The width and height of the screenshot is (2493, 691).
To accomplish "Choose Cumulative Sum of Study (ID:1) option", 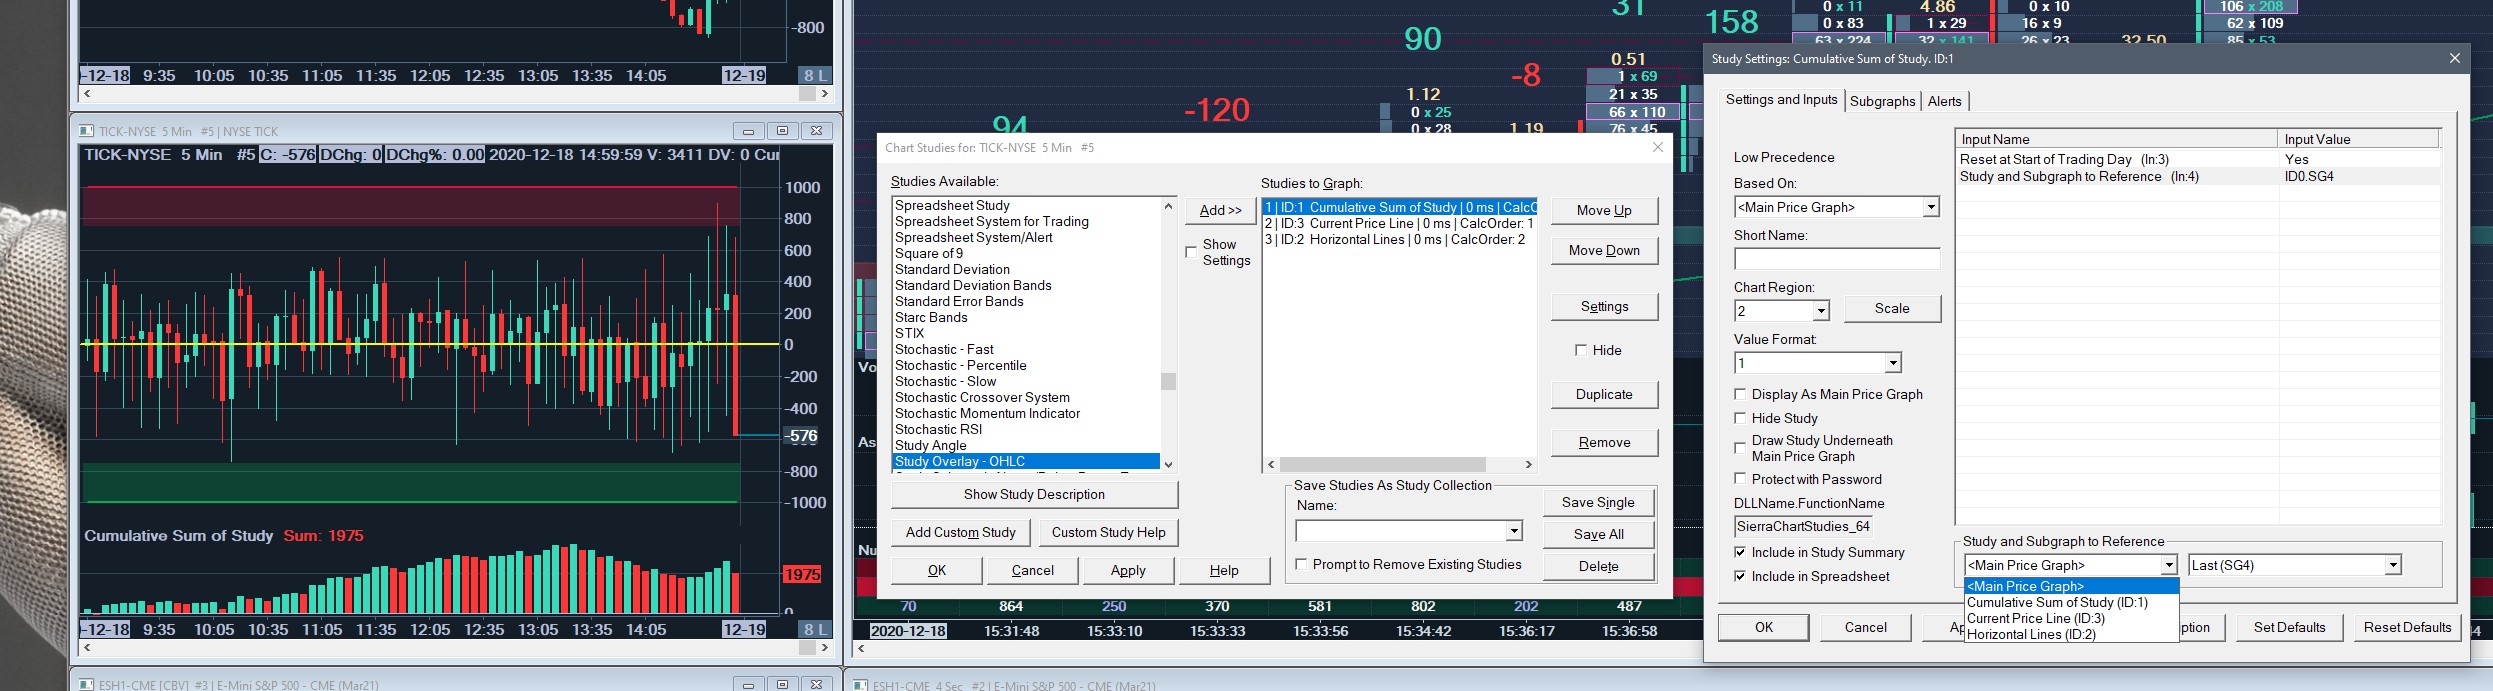I will pos(2071,602).
